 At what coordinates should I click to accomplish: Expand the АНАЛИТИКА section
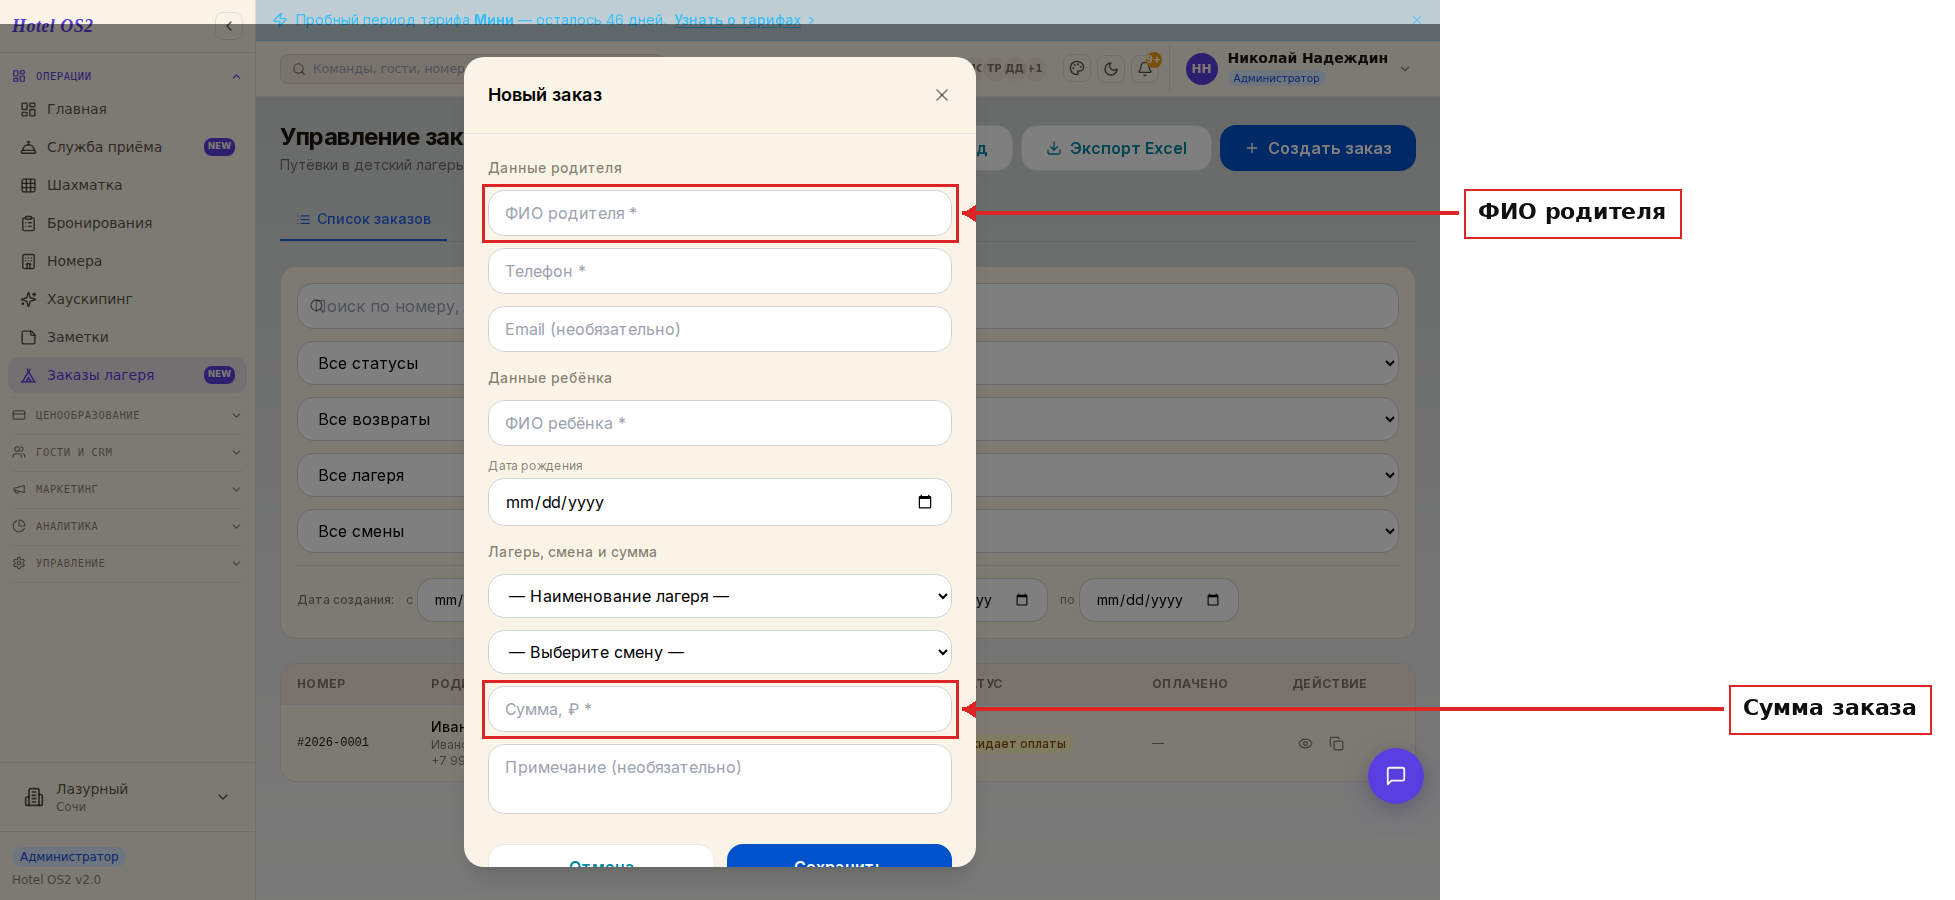click(x=127, y=526)
